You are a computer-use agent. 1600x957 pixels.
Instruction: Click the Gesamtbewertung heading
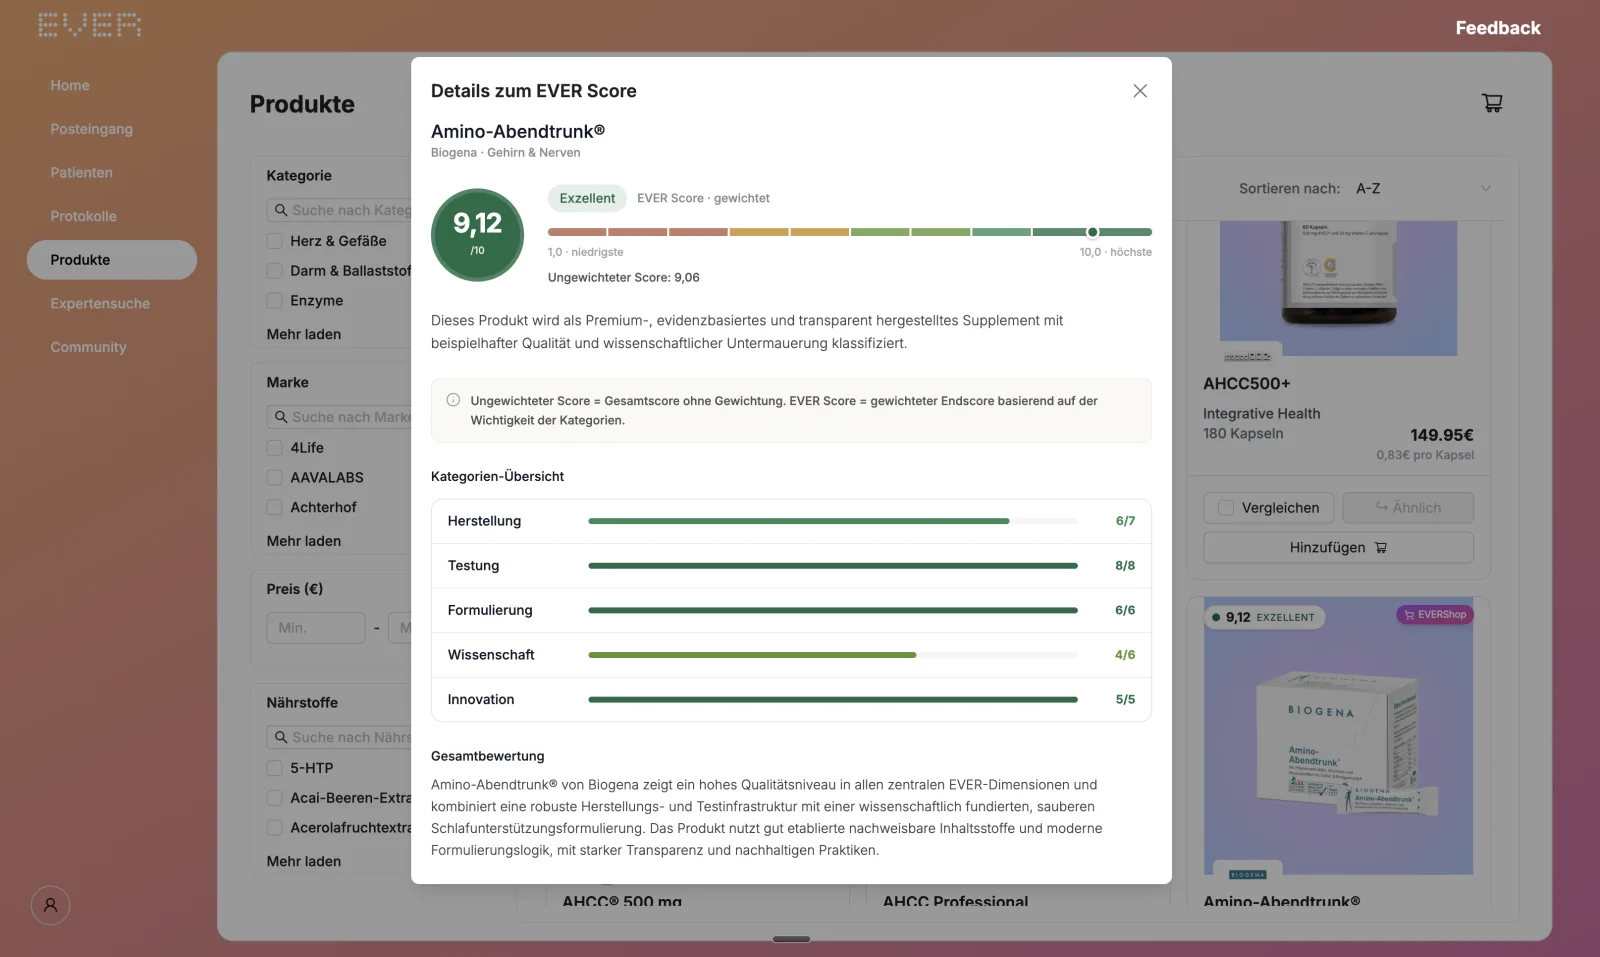[x=488, y=756]
